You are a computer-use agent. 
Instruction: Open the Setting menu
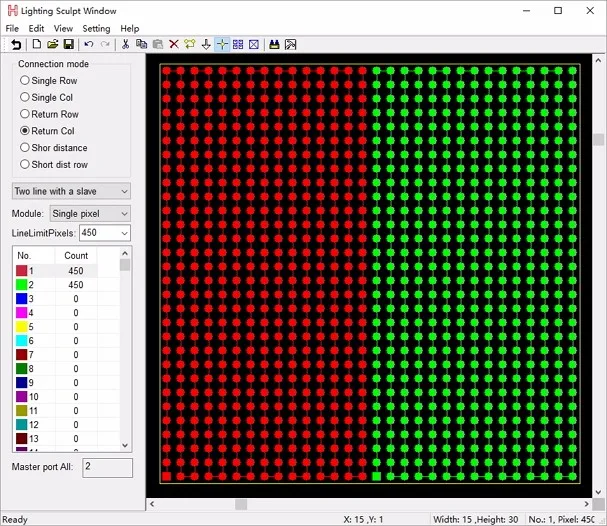coord(96,29)
